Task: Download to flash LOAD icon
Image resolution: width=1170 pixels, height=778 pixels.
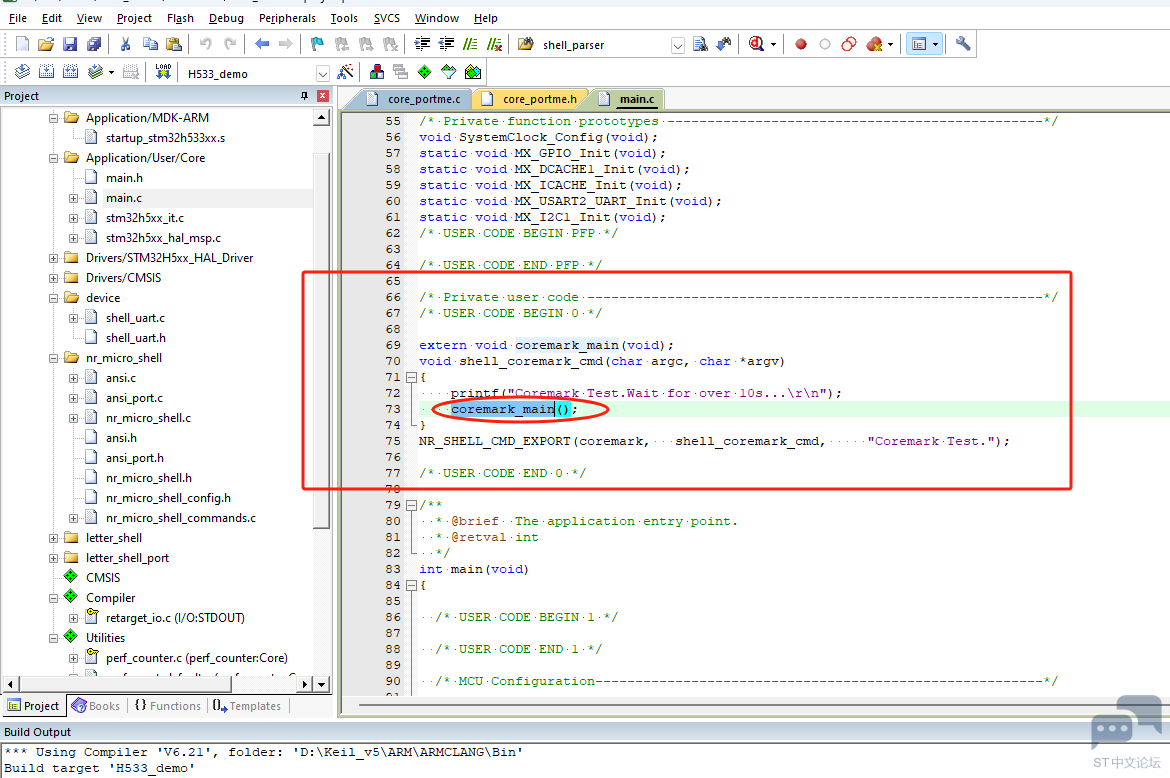Action: point(163,72)
